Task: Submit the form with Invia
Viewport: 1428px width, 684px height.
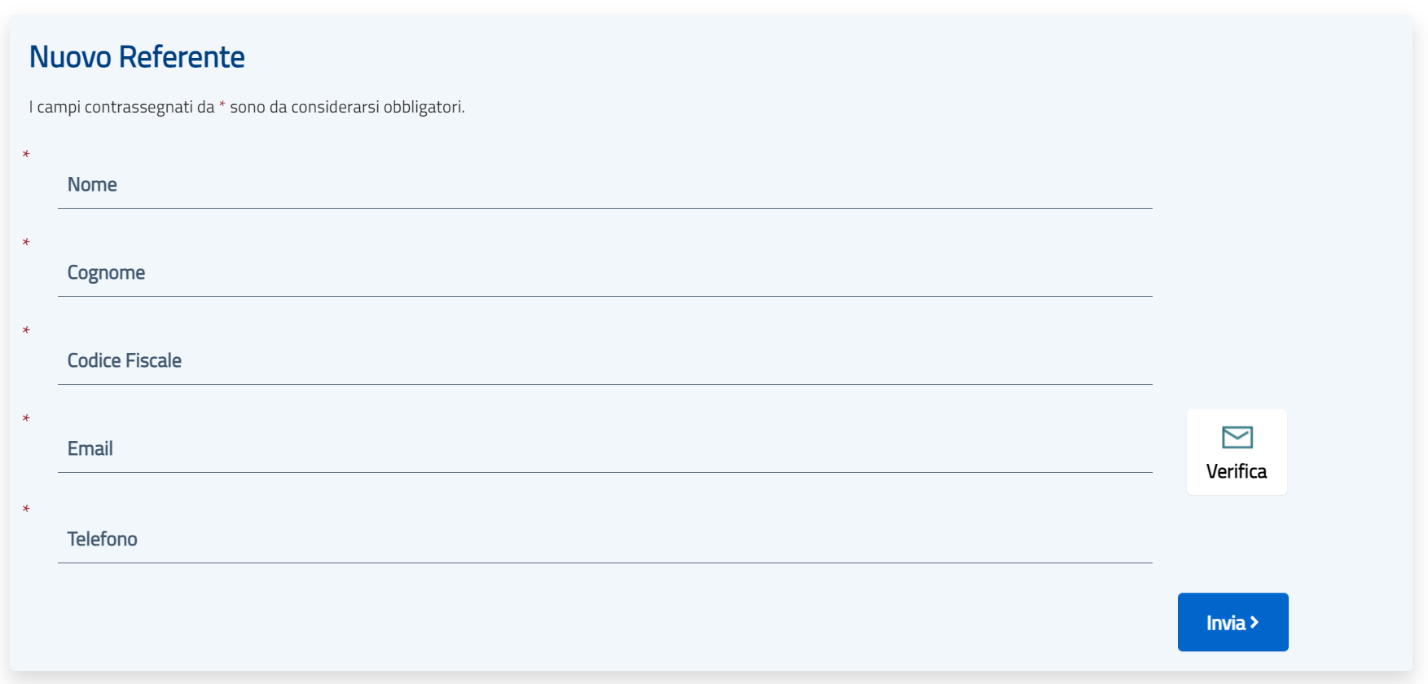Action: (1232, 622)
